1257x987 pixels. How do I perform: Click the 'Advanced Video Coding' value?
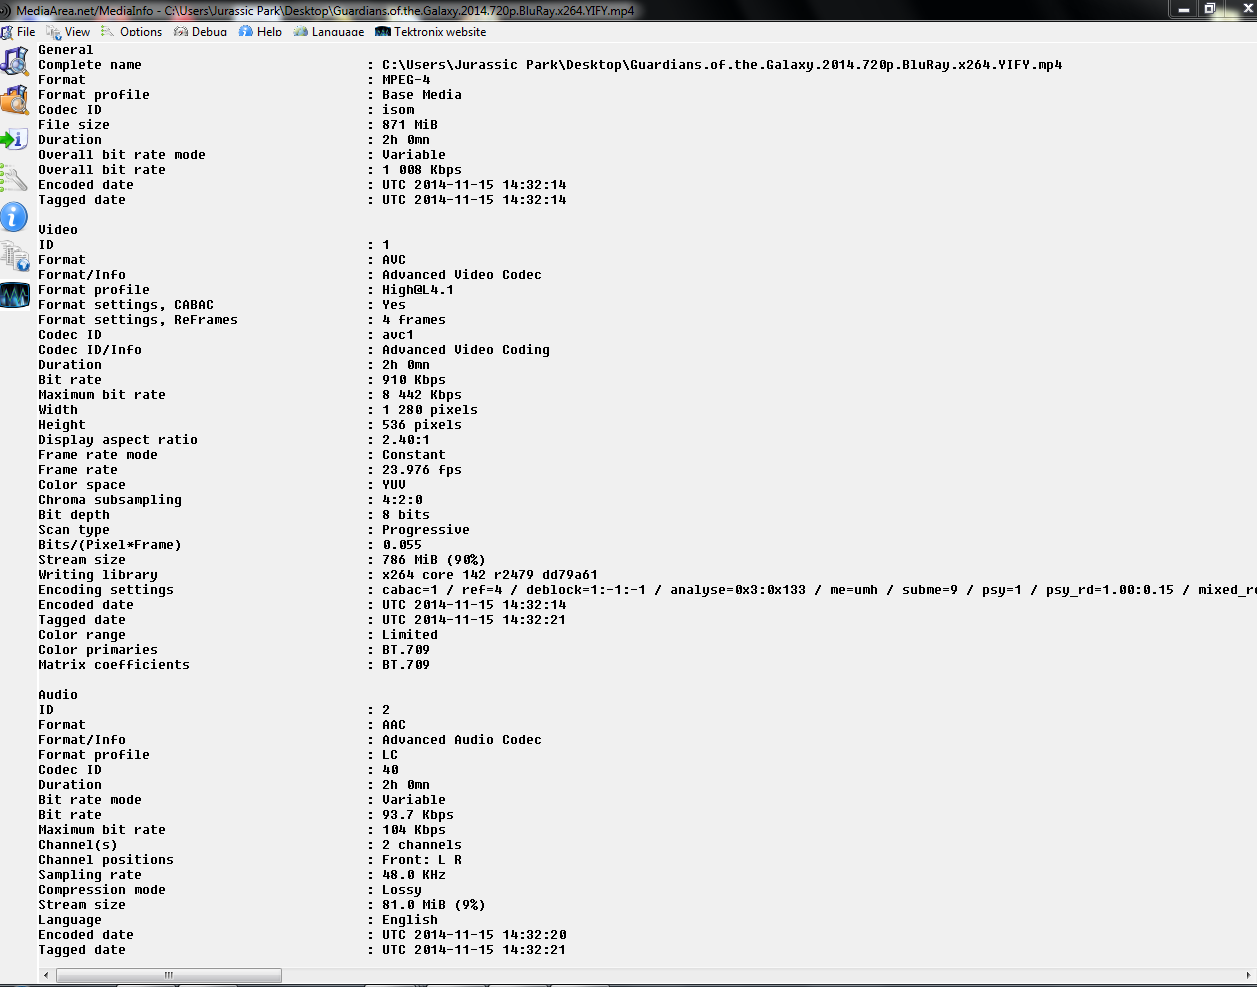click(x=466, y=350)
